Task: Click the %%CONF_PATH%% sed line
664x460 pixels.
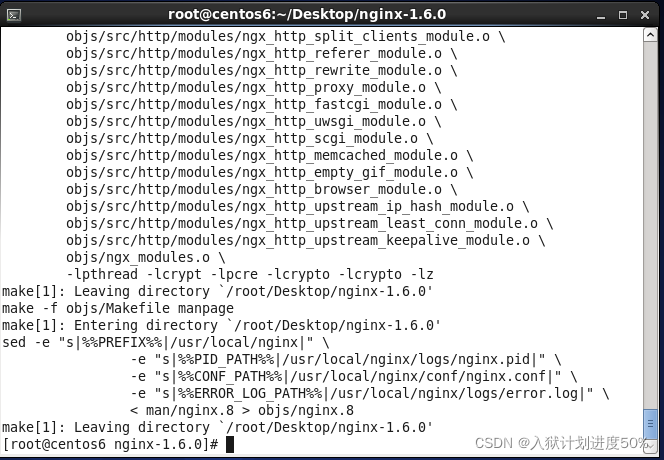Action: pos(354,376)
